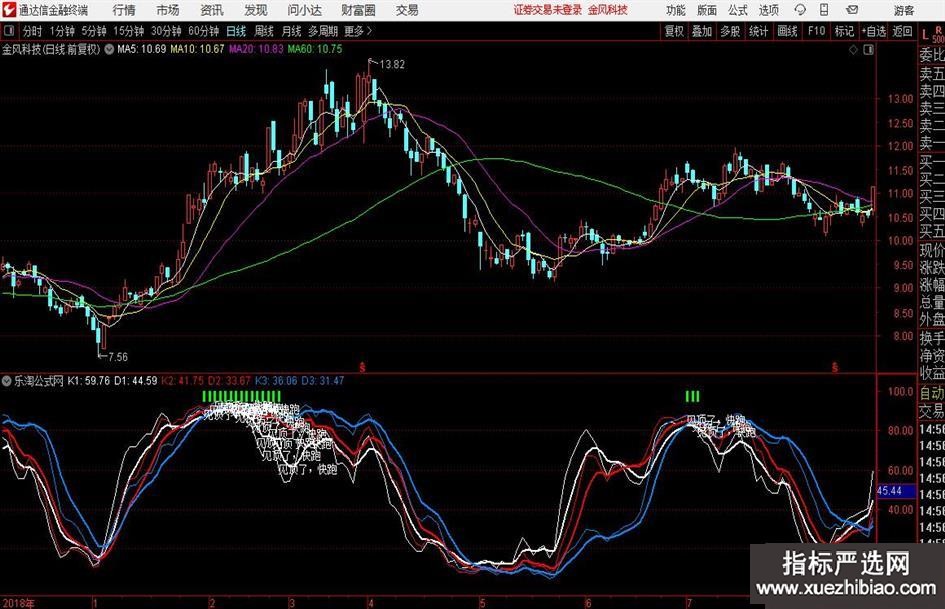Open the 问小达 menu
This screenshot has height=609, width=945.
[305, 10]
